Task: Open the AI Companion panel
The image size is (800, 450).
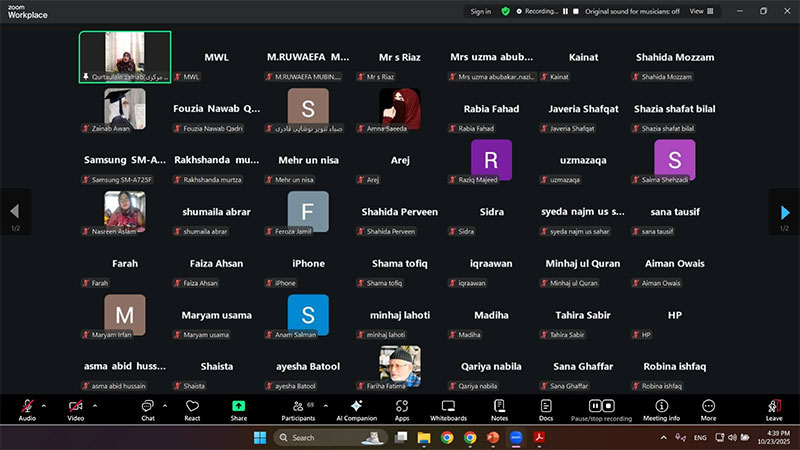Action: tap(357, 409)
